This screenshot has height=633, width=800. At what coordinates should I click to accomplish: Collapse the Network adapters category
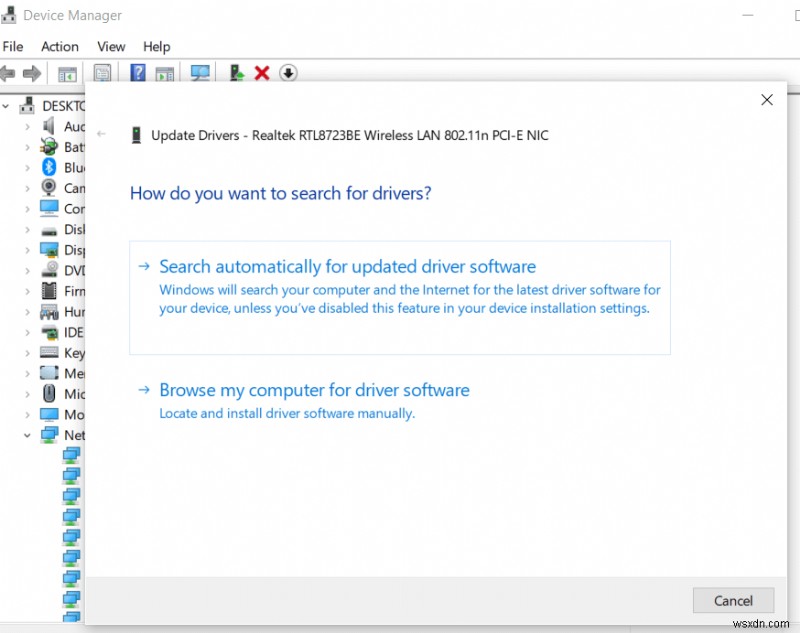click(27, 435)
